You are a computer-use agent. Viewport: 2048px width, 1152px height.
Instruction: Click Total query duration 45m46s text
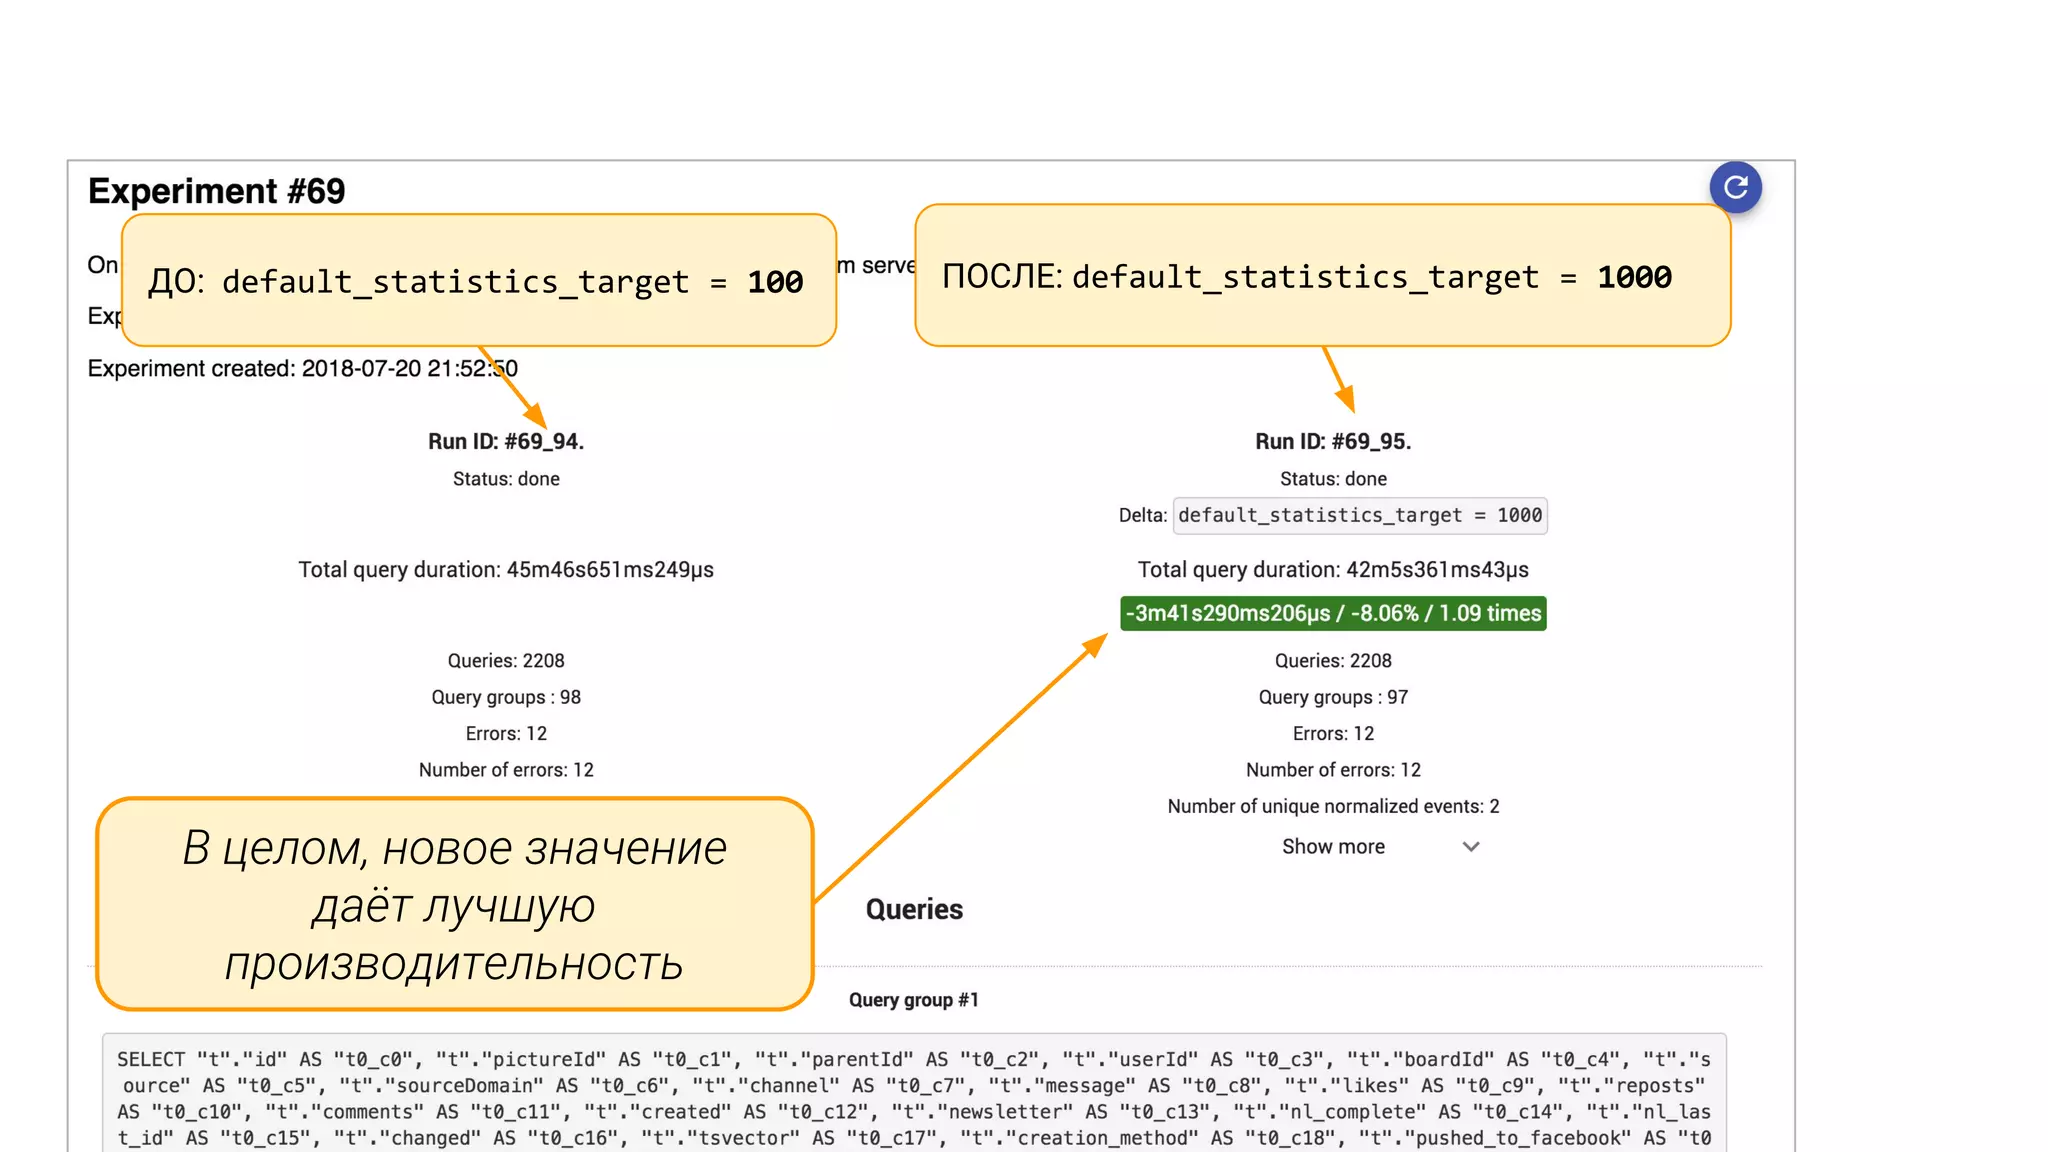tap(506, 569)
